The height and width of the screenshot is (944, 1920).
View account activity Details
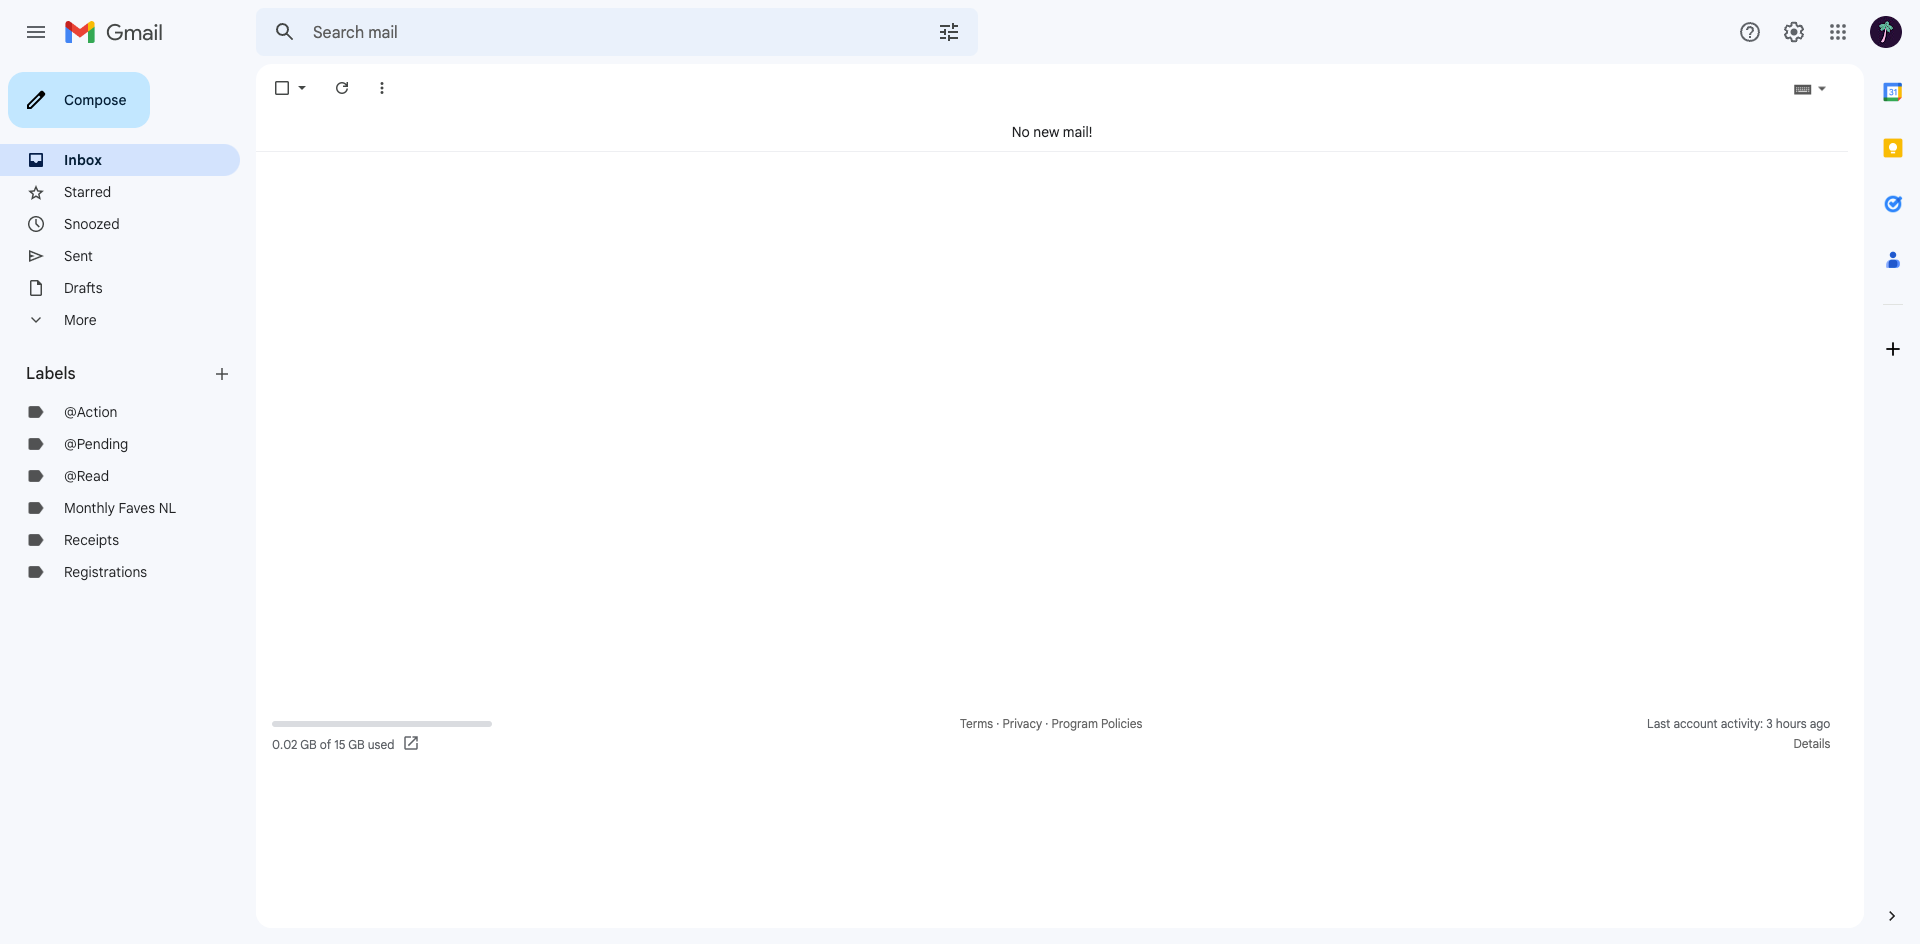(x=1811, y=744)
